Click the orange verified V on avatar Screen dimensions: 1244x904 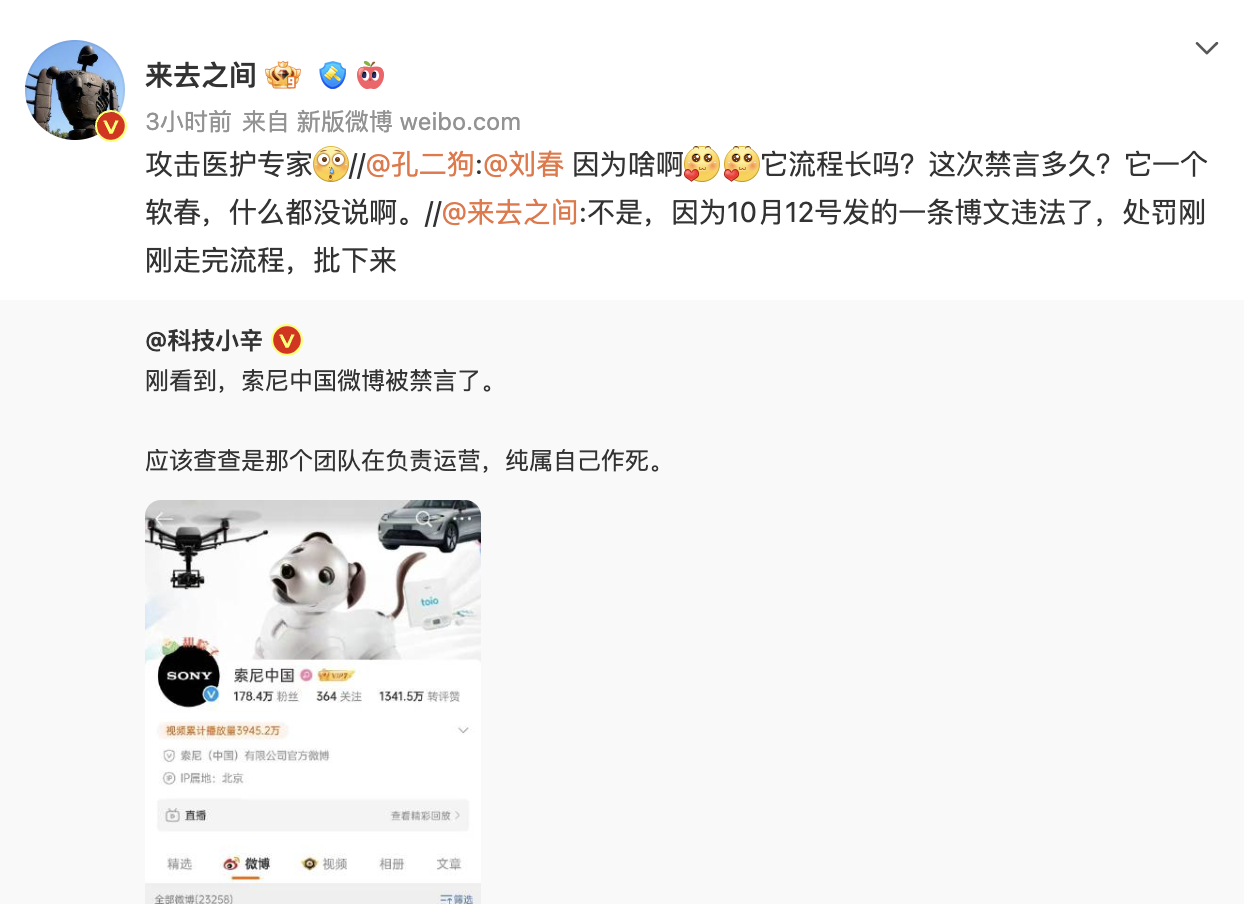coord(111,126)
